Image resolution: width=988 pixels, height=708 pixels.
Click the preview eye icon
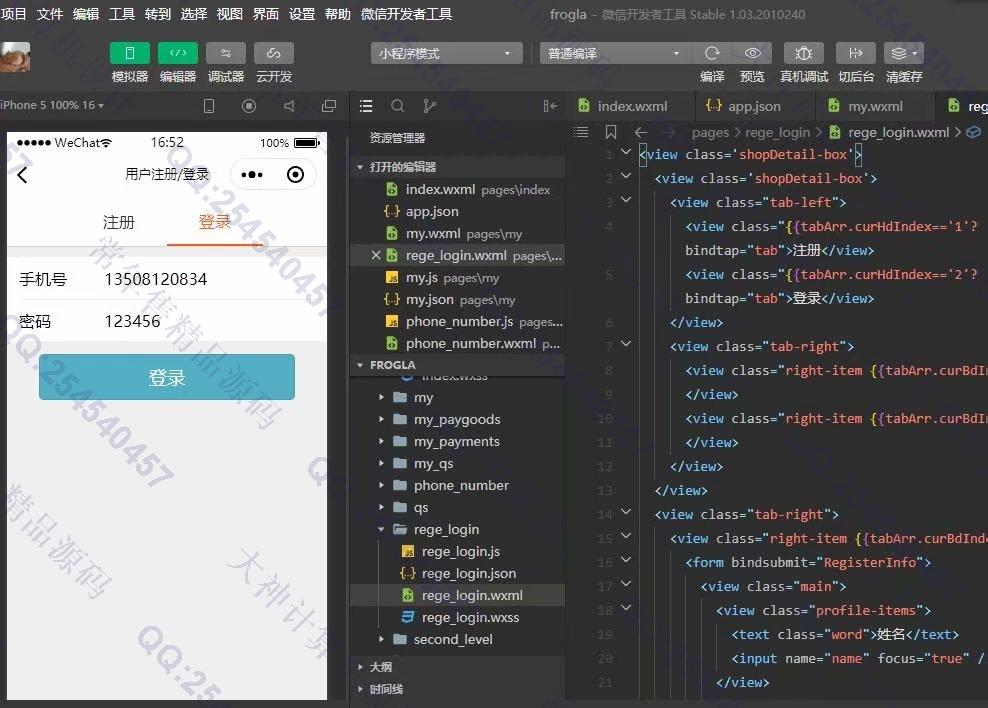click(752, 53)
